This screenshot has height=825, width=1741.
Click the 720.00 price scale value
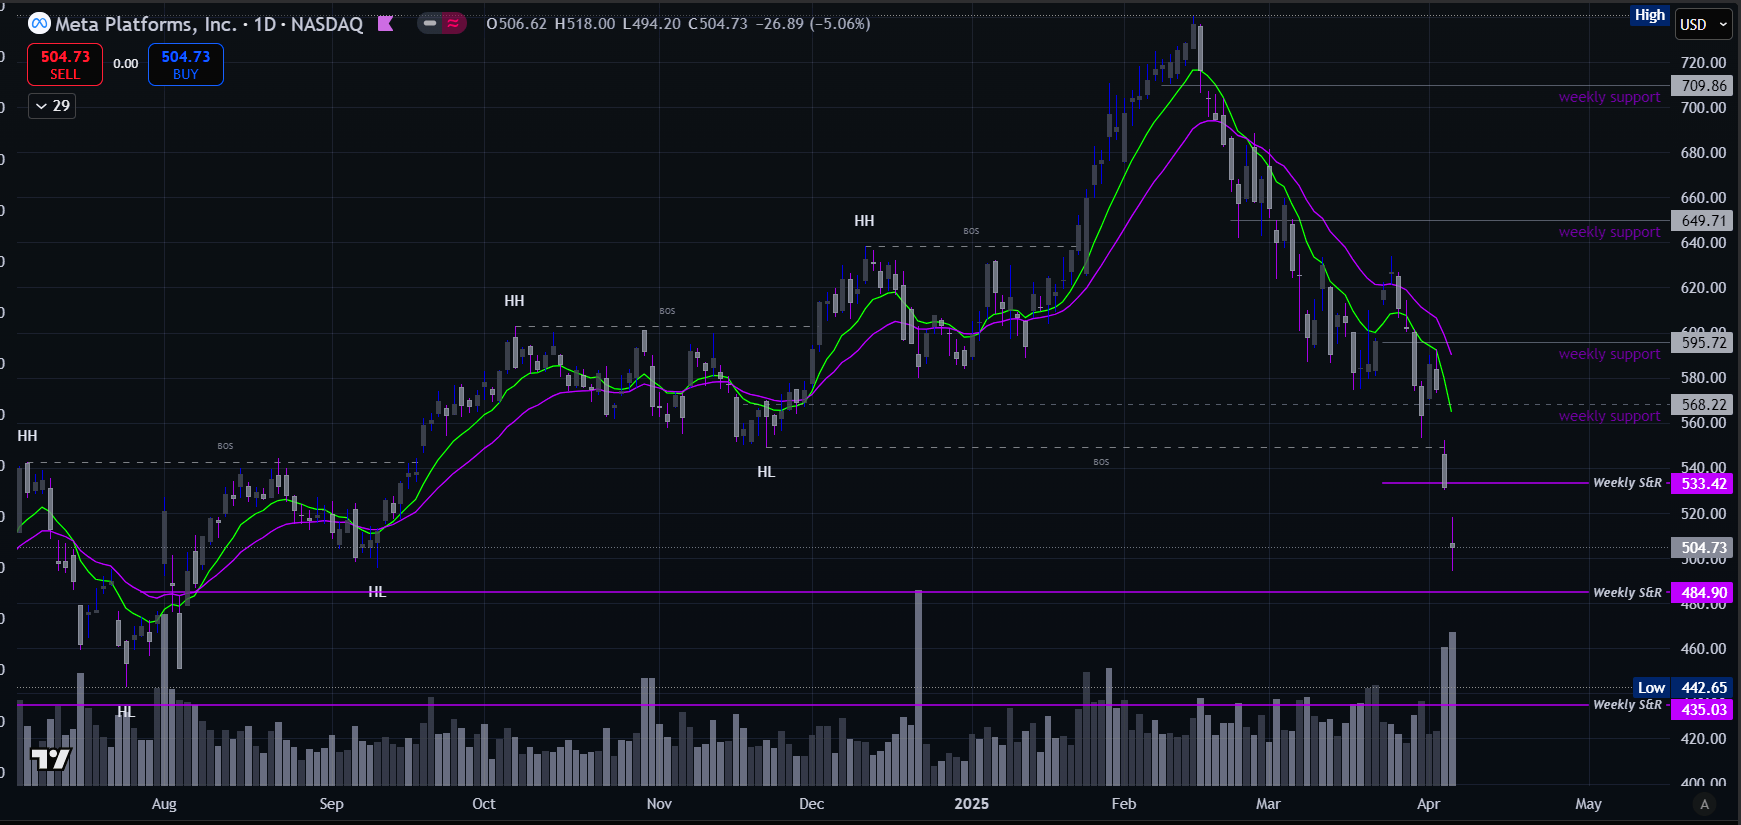[1703, 63]
